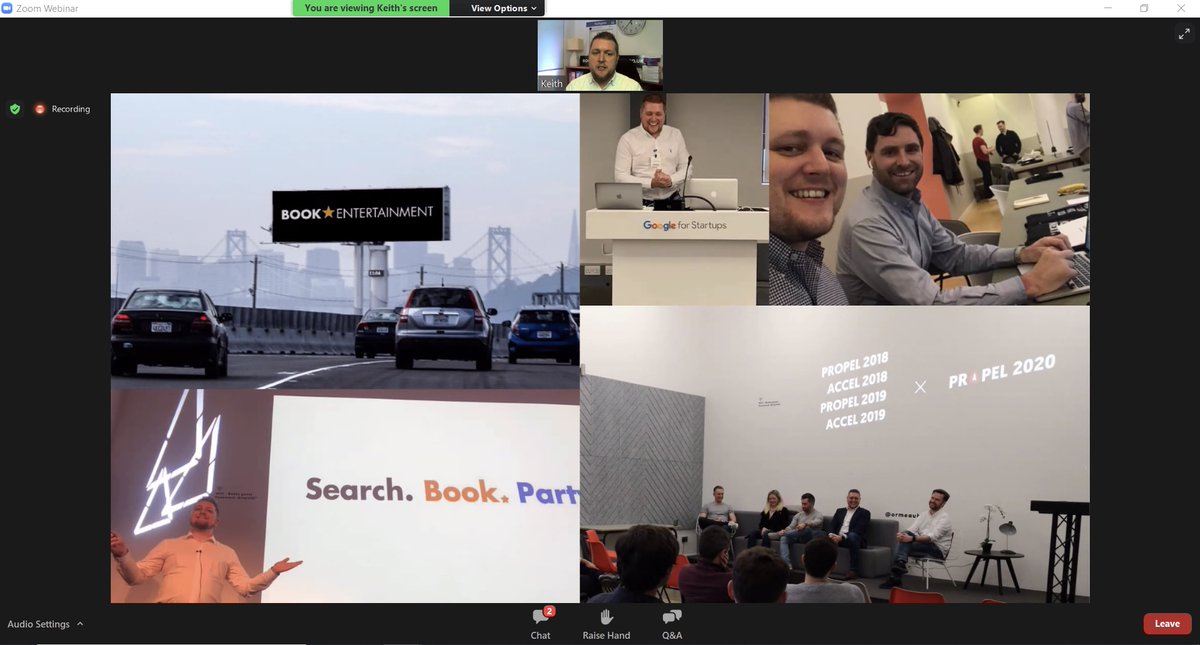Restore down the Zoom Webinar window
Screen dimensions: 1200x645
(1144, 8)
